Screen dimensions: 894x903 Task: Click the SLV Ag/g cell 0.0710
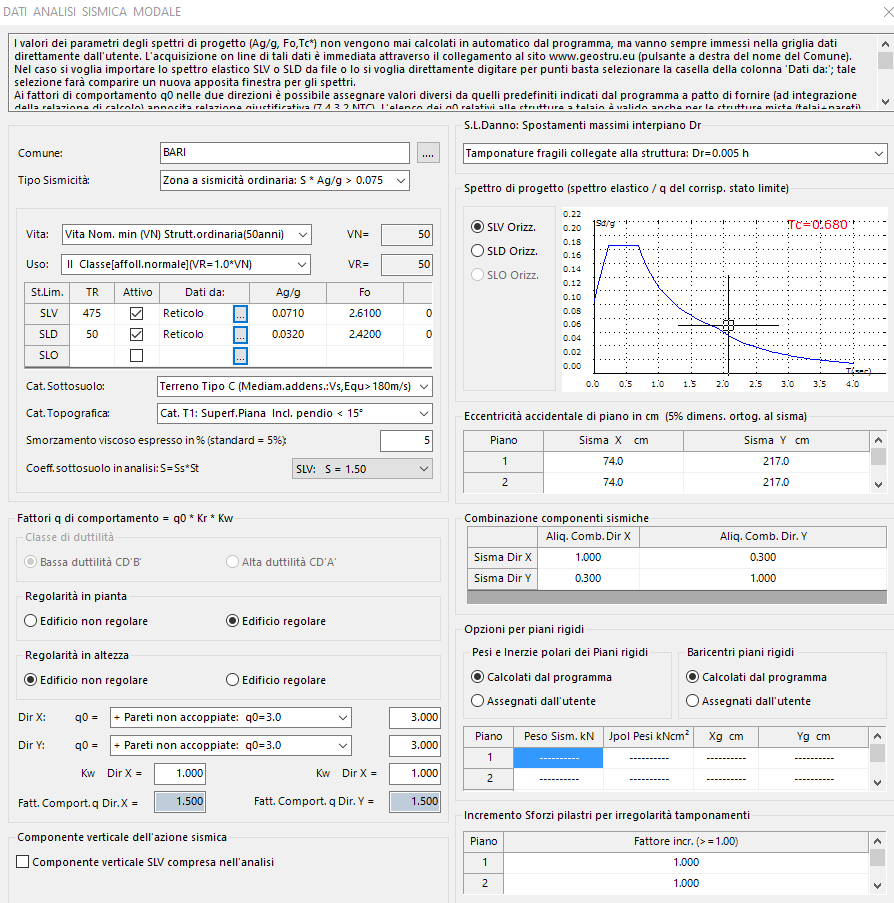tap(288, 313)
